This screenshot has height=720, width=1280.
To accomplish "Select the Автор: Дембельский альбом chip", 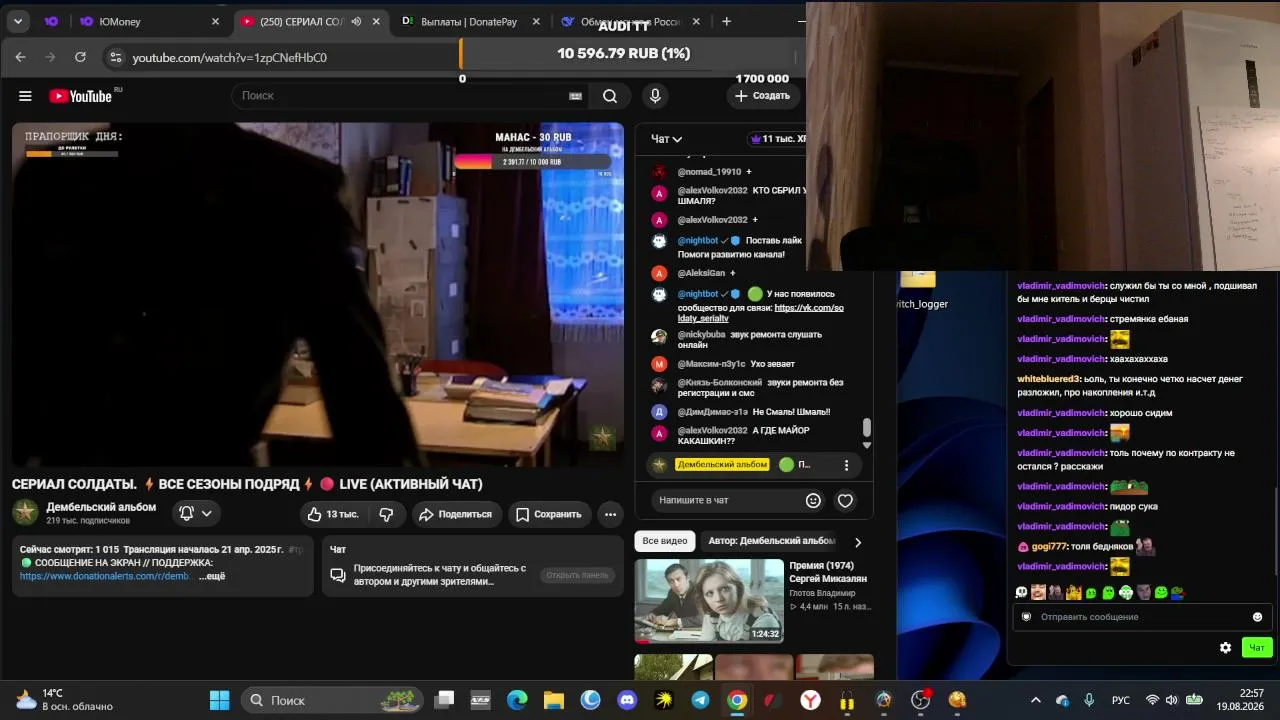I will click(771, 541).
